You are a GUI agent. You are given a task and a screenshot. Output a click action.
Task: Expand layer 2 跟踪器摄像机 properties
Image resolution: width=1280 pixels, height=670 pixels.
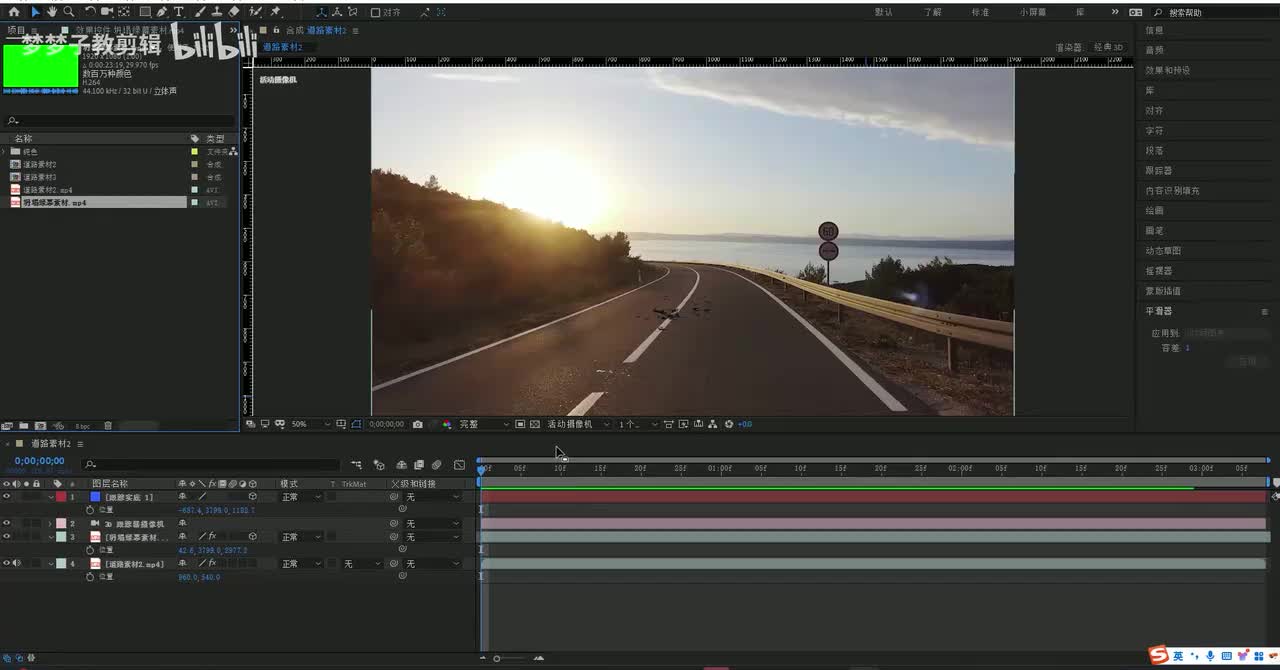pyautogui.click(x=50, y=523)
